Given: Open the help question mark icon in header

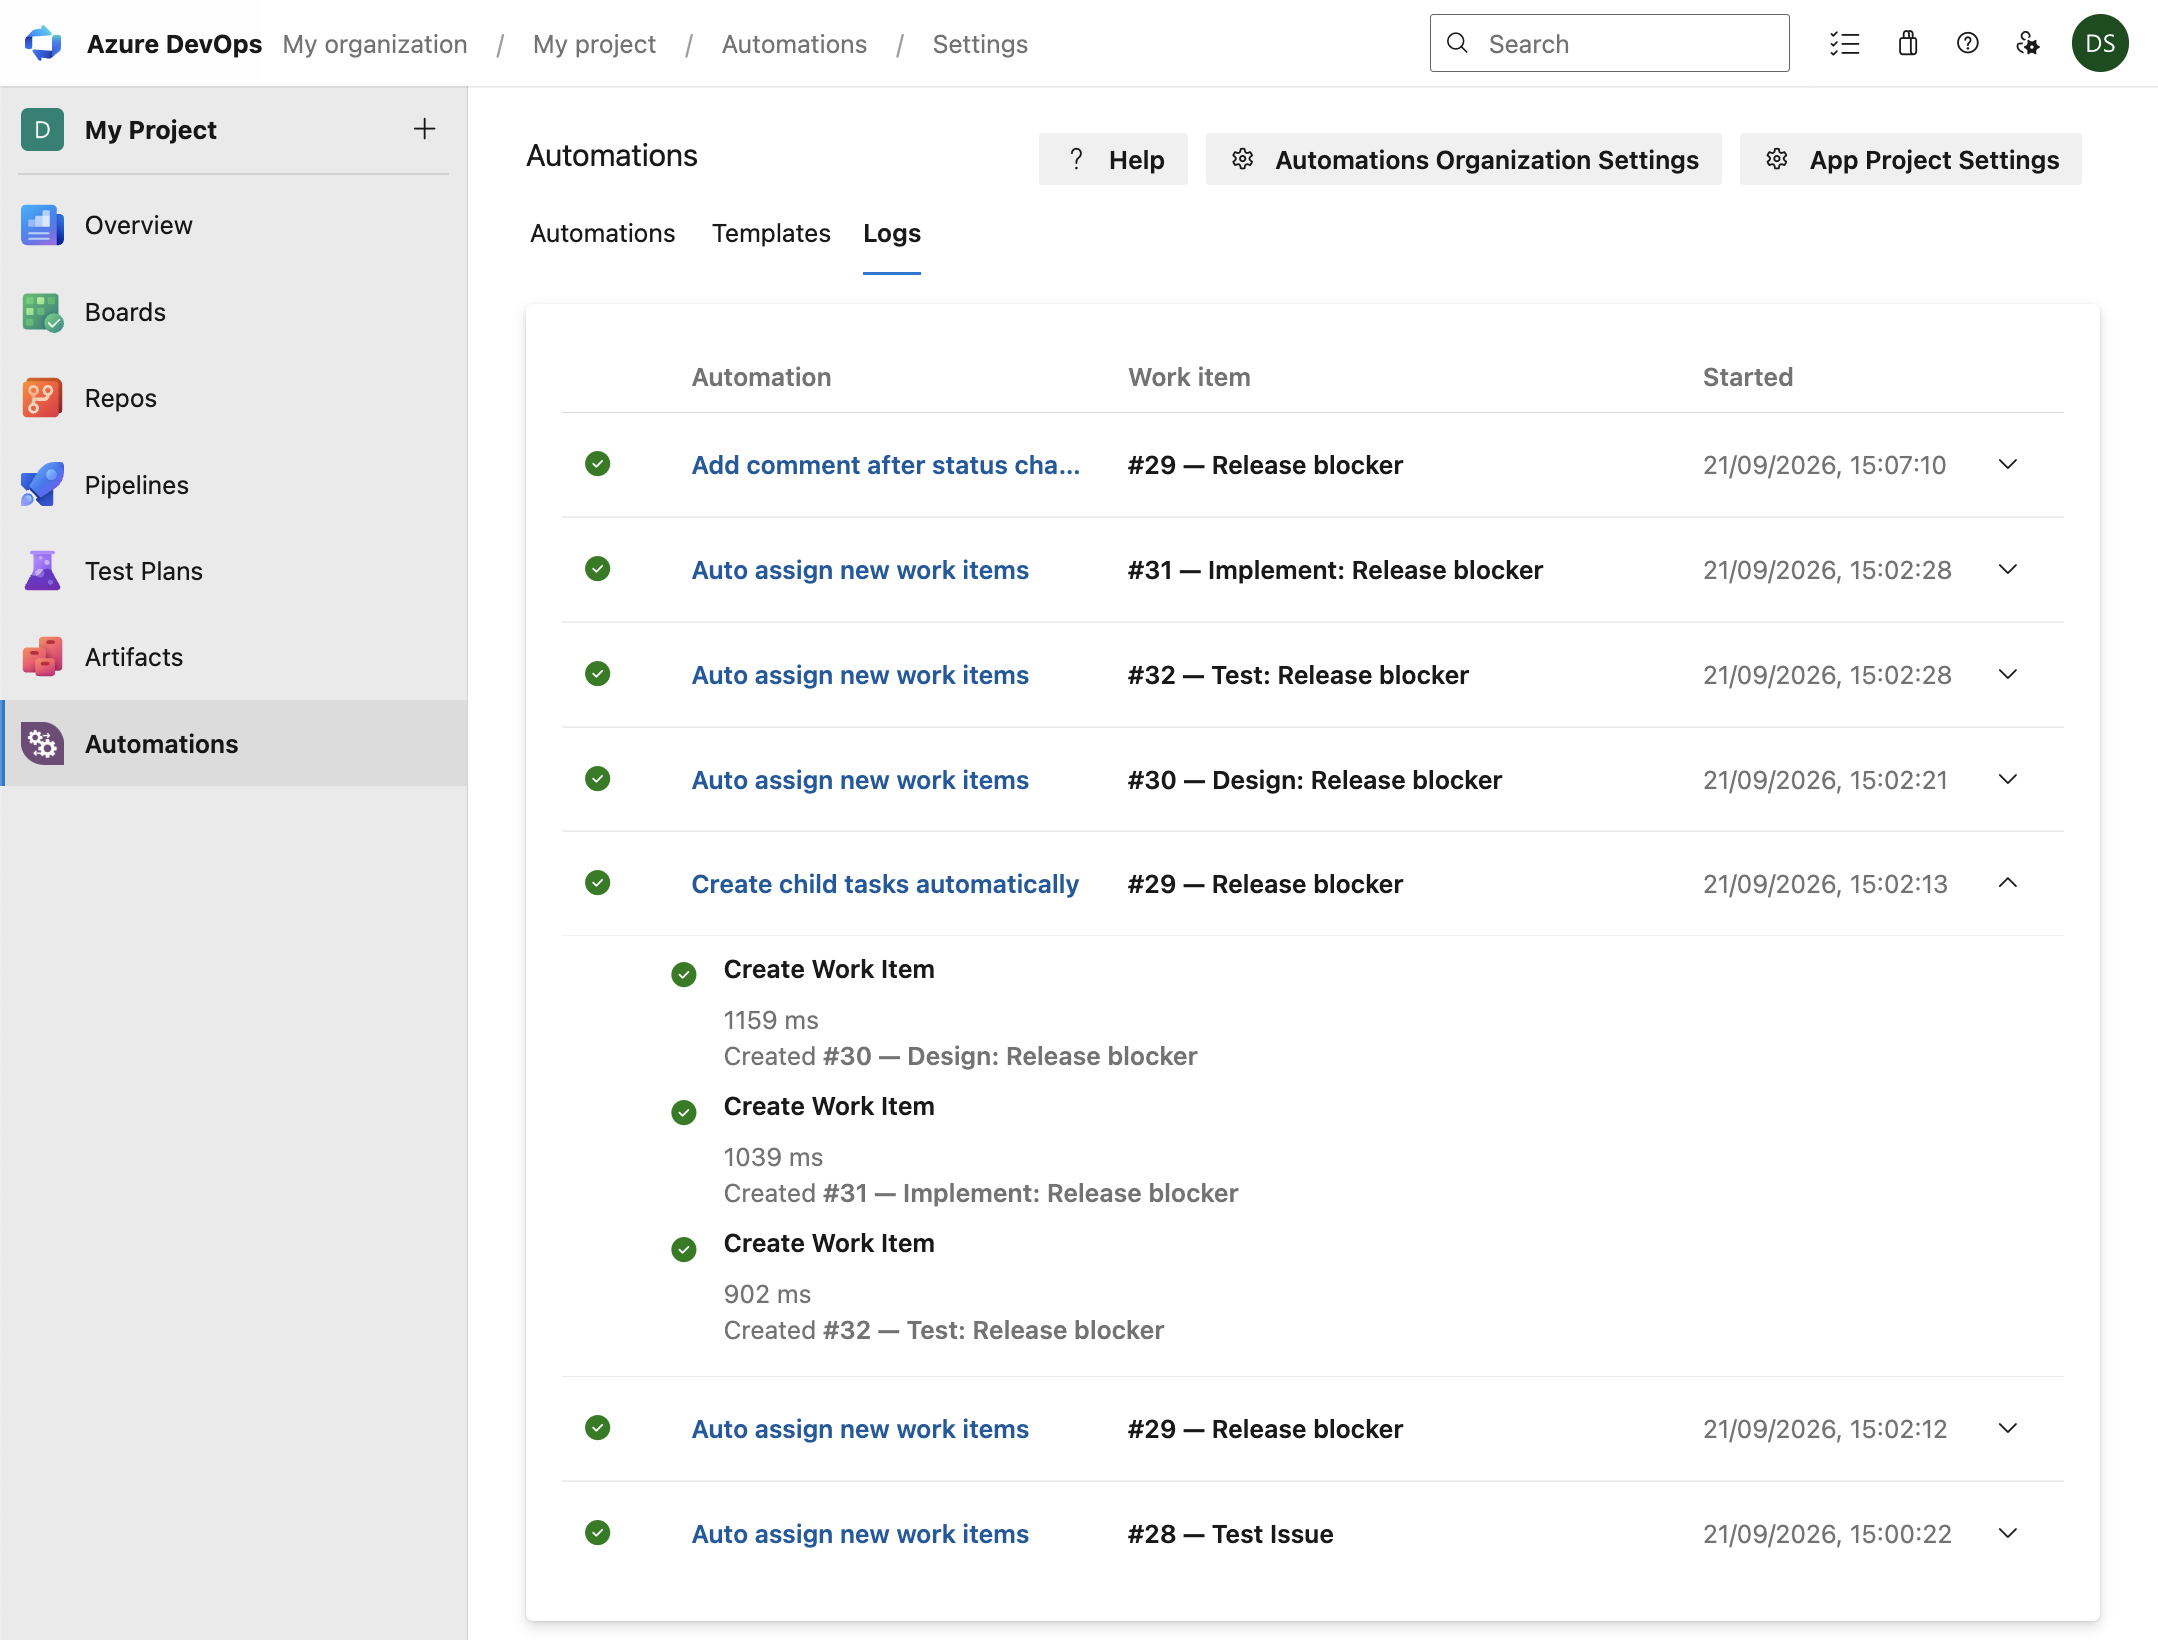Looking at the screenshot, I should coord(1967,43).
